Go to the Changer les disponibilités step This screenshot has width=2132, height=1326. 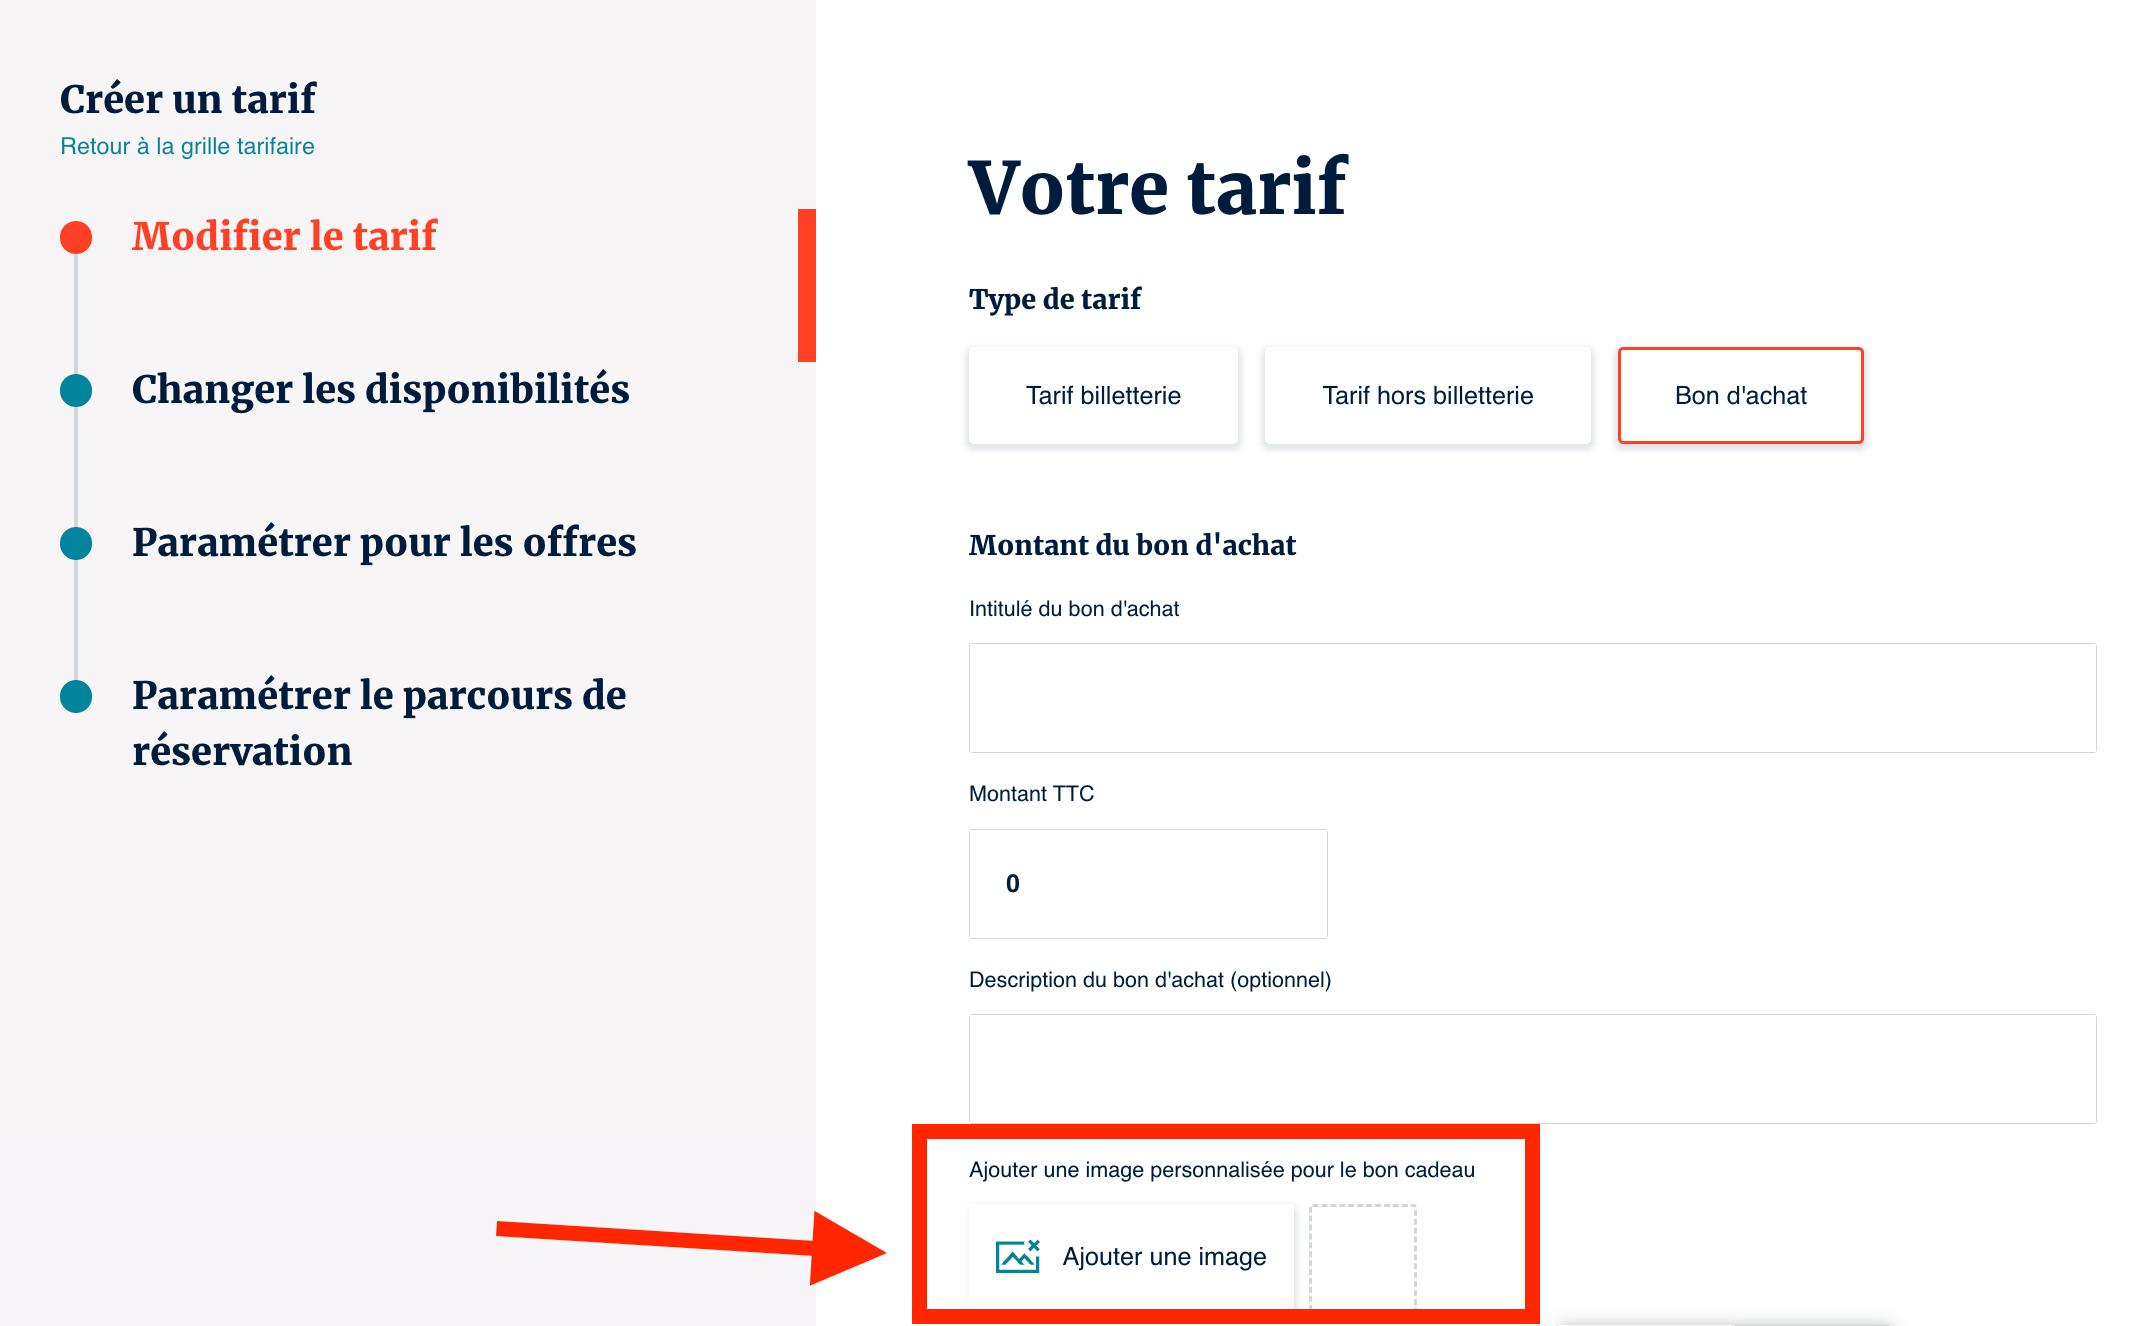tap(380, 390)
